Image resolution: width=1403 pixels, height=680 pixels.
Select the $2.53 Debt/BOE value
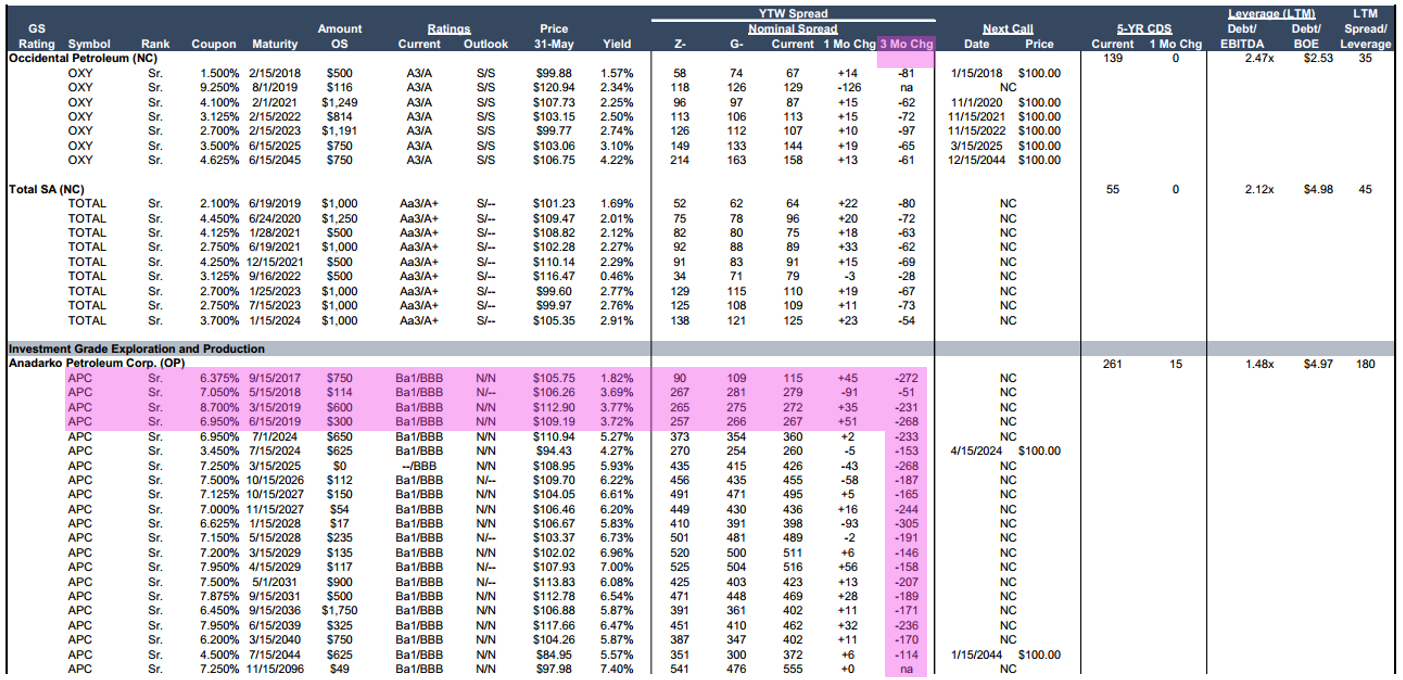pos(1317,59)
